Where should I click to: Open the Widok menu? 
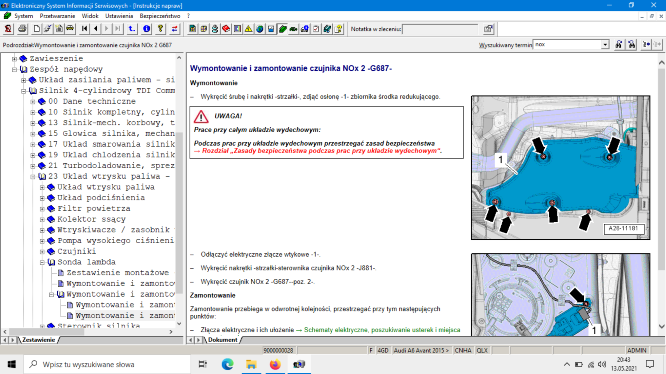[90, 16]
